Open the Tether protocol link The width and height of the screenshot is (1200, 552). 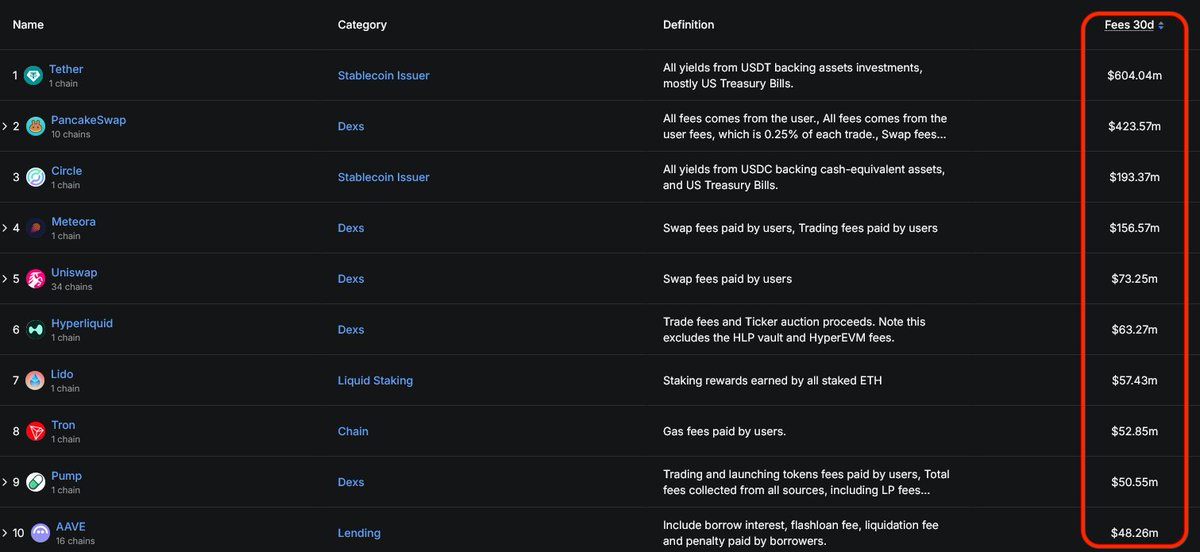pos(66,69)
